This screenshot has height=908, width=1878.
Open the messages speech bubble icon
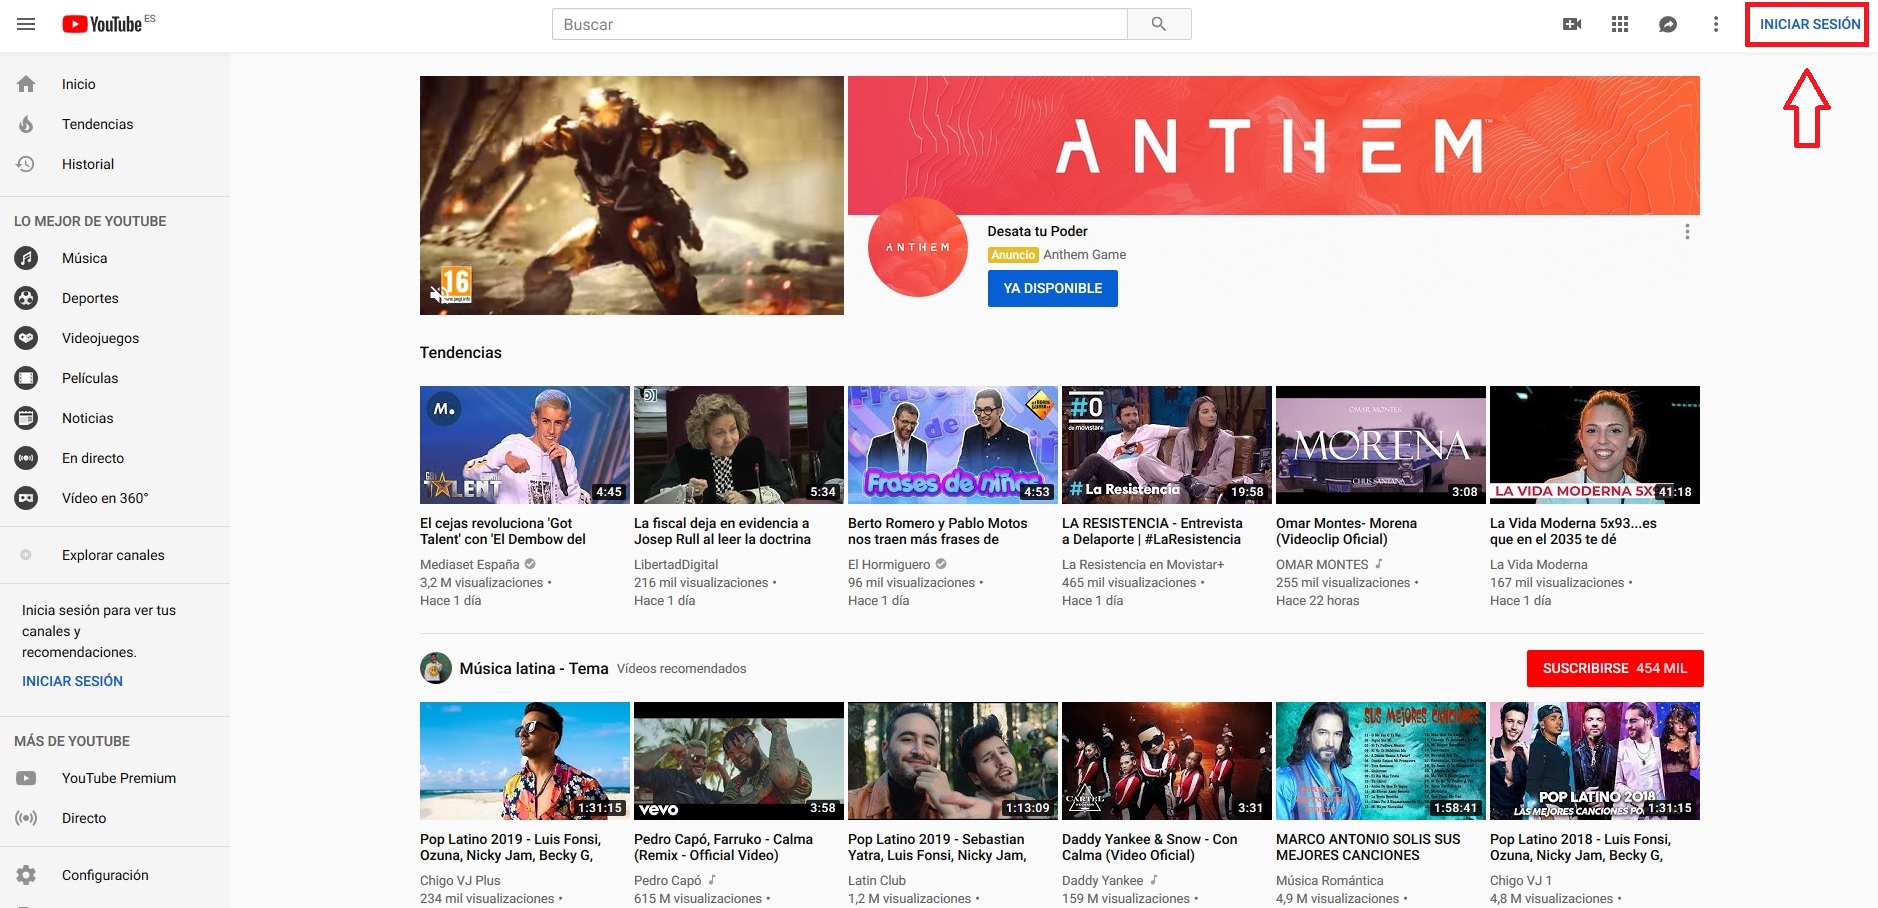(x=1668, y=24)
